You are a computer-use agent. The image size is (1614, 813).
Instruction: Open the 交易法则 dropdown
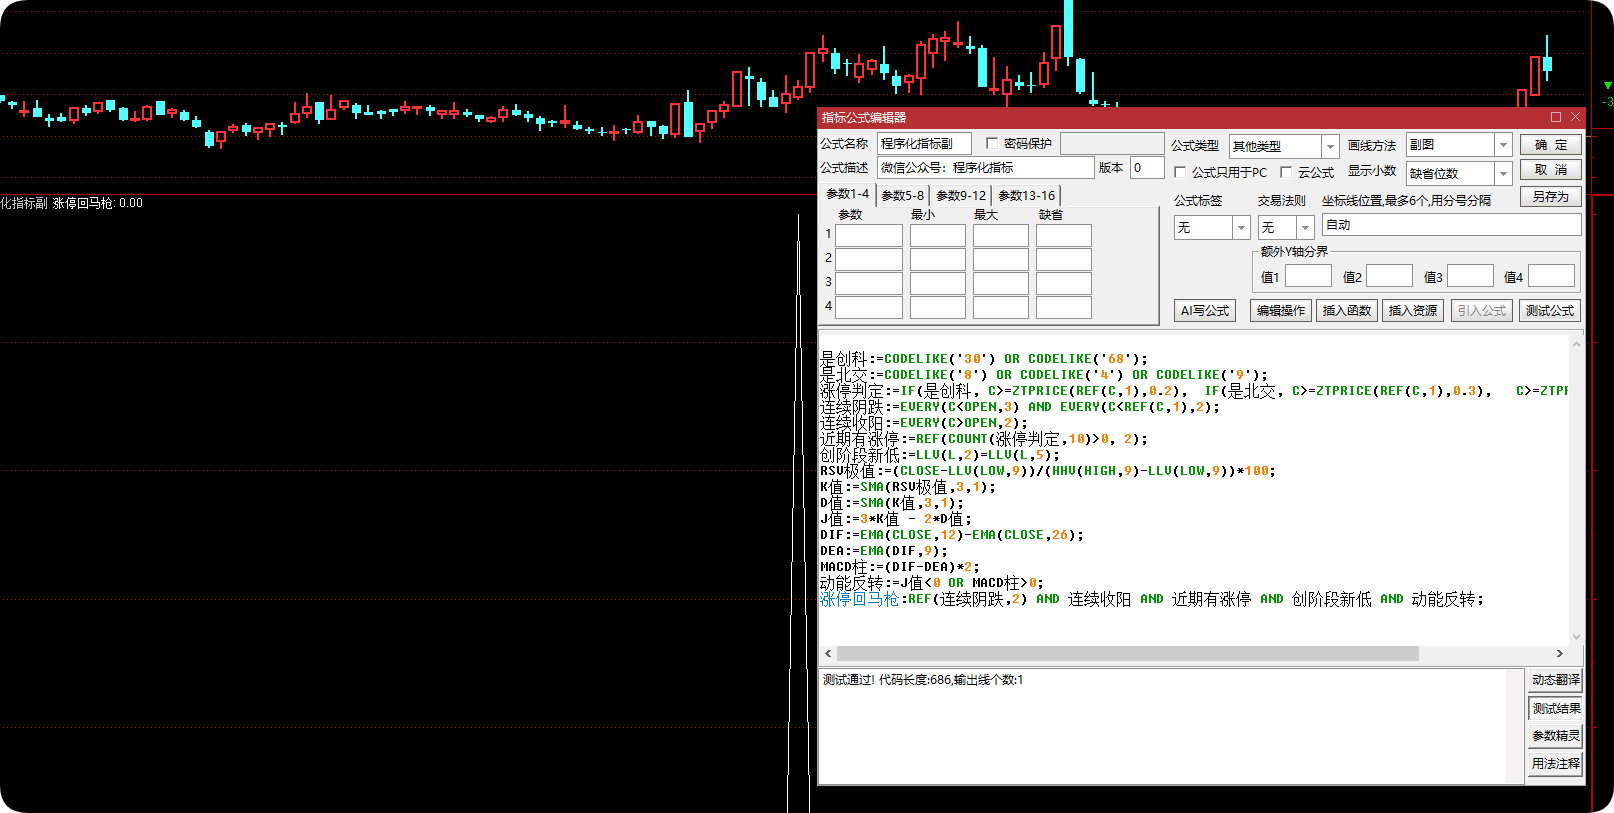coord(1305,228)
